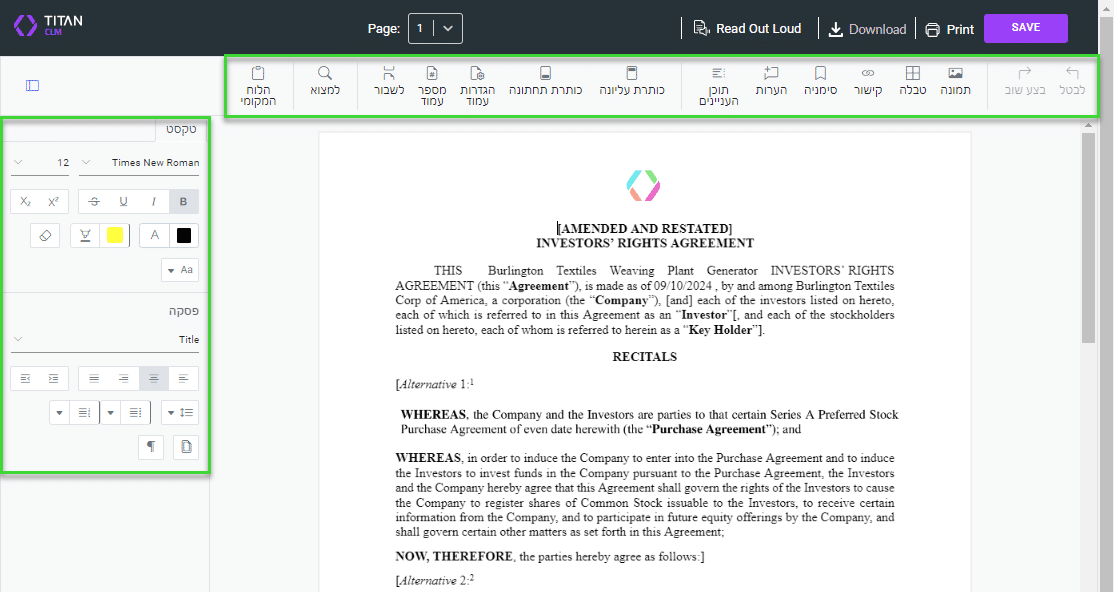The image size is (1114, 592).
Task: Open the Times New Roman font dropdown
Action: [139, 162]
